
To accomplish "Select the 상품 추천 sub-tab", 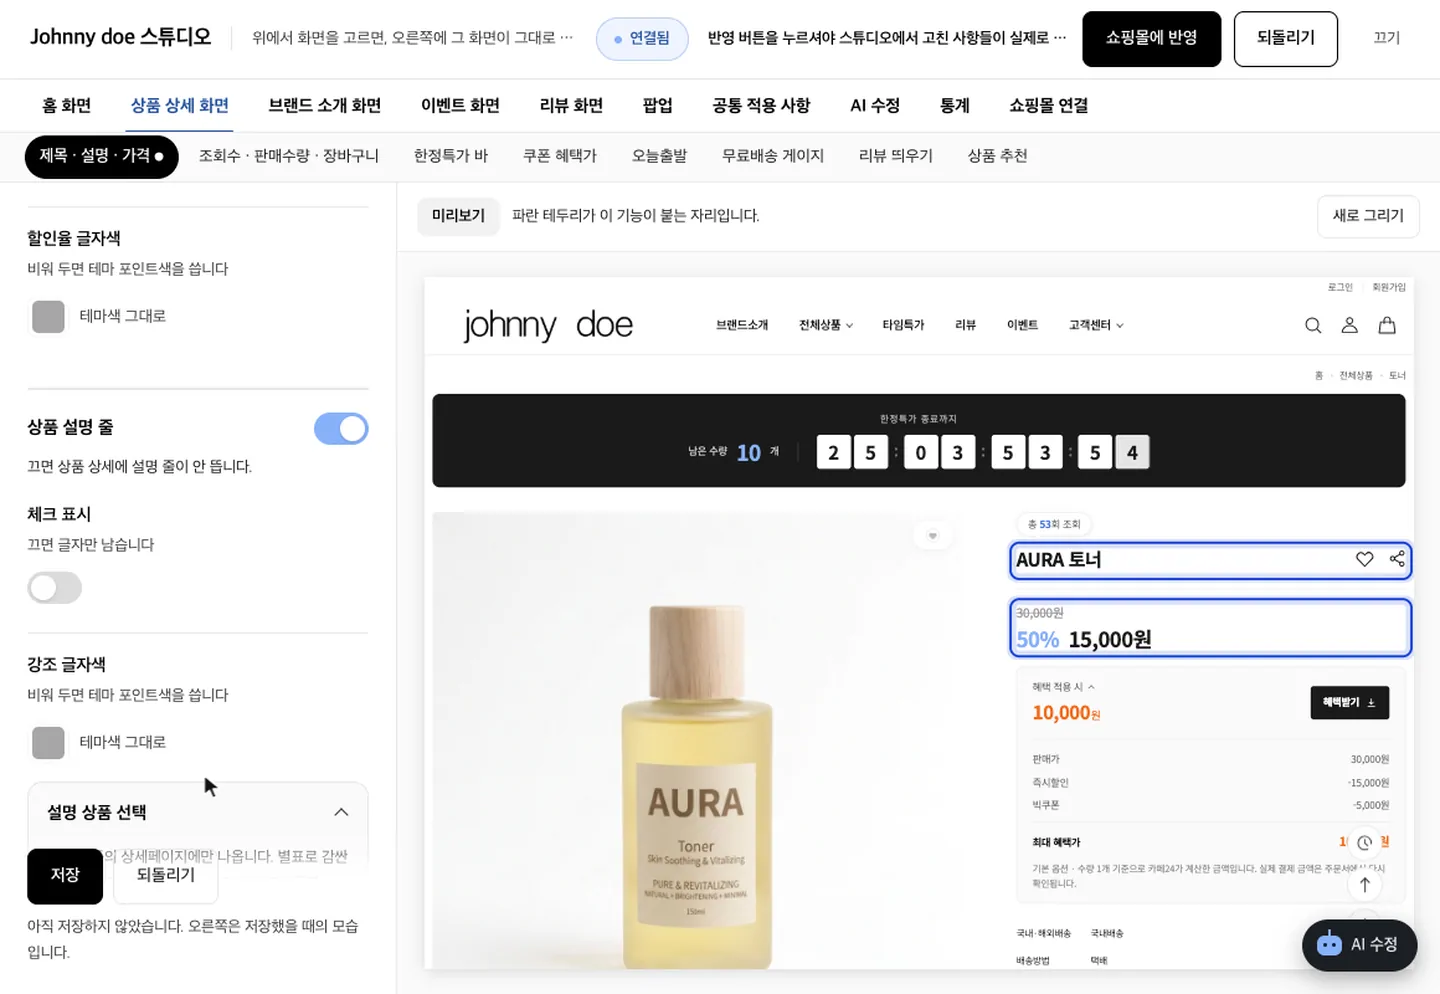I will coord(998,156).
